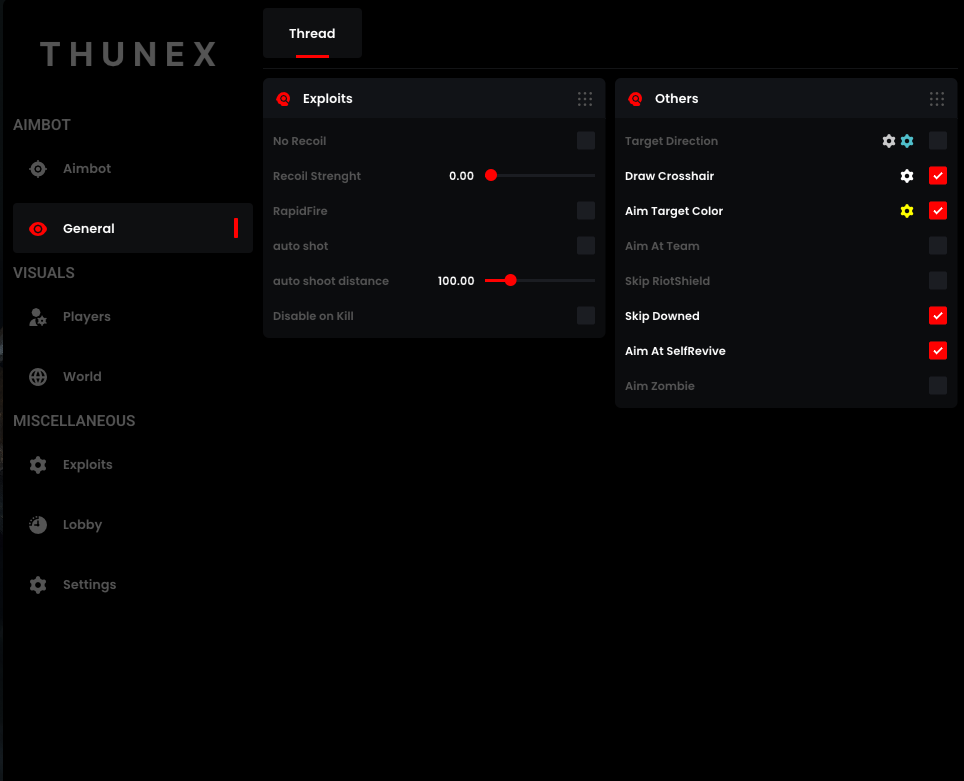The height and width of the screenshot is (781, 964).
Task: Click the Lobby speedometer icon
Action: (x=37, y=524)
